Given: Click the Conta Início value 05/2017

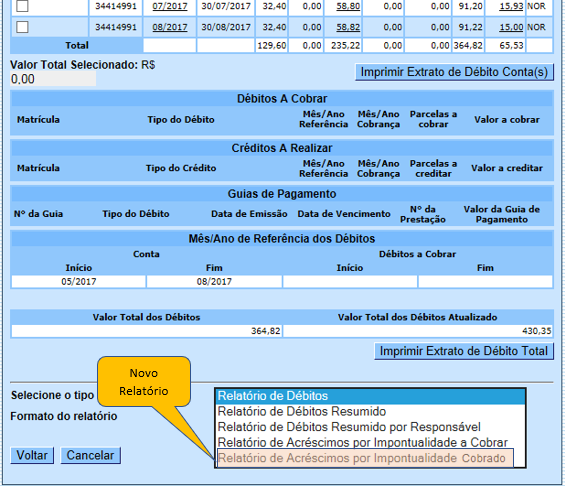Looking at the screenshot, I should pyautogui.click(x=79, y=282).
